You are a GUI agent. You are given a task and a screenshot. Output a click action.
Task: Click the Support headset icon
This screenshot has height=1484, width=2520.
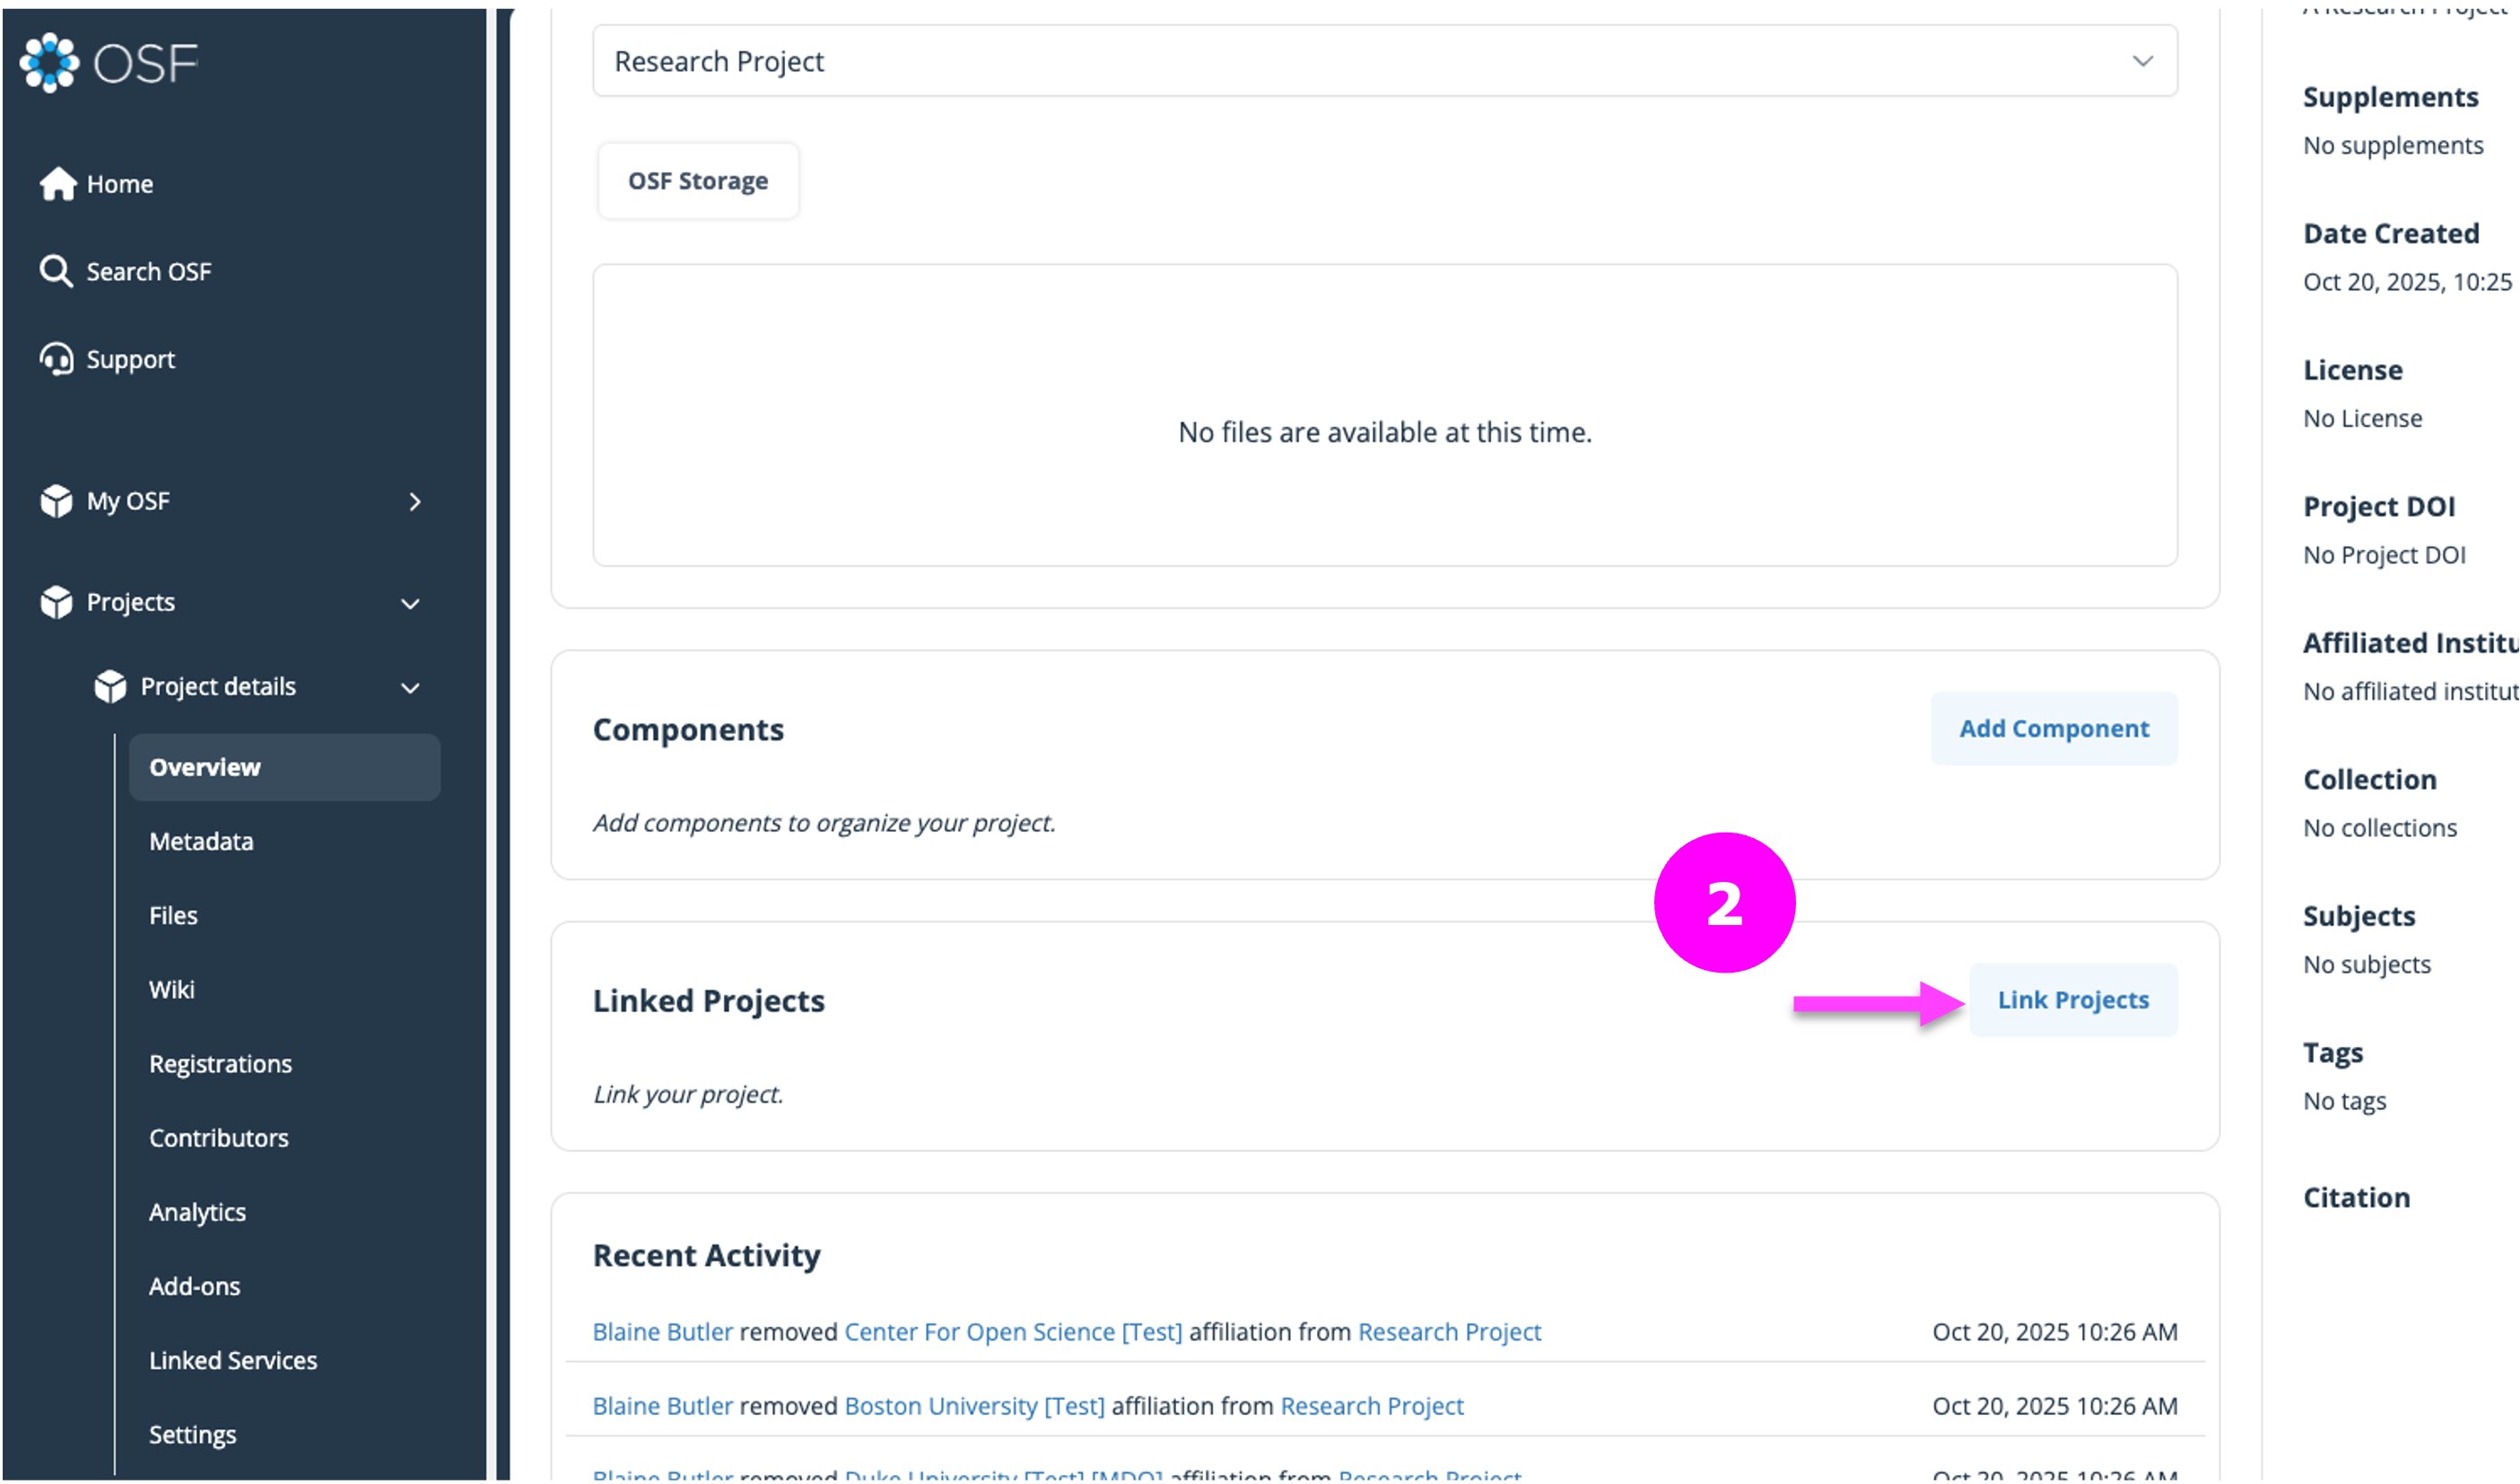56,359
